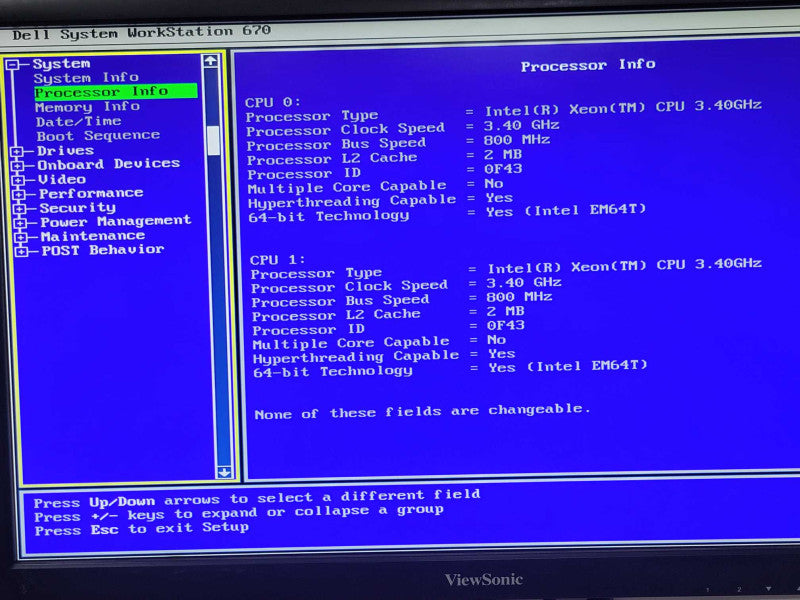Click CPU 1 Multiple Core Capable row

tap(380, 342)
